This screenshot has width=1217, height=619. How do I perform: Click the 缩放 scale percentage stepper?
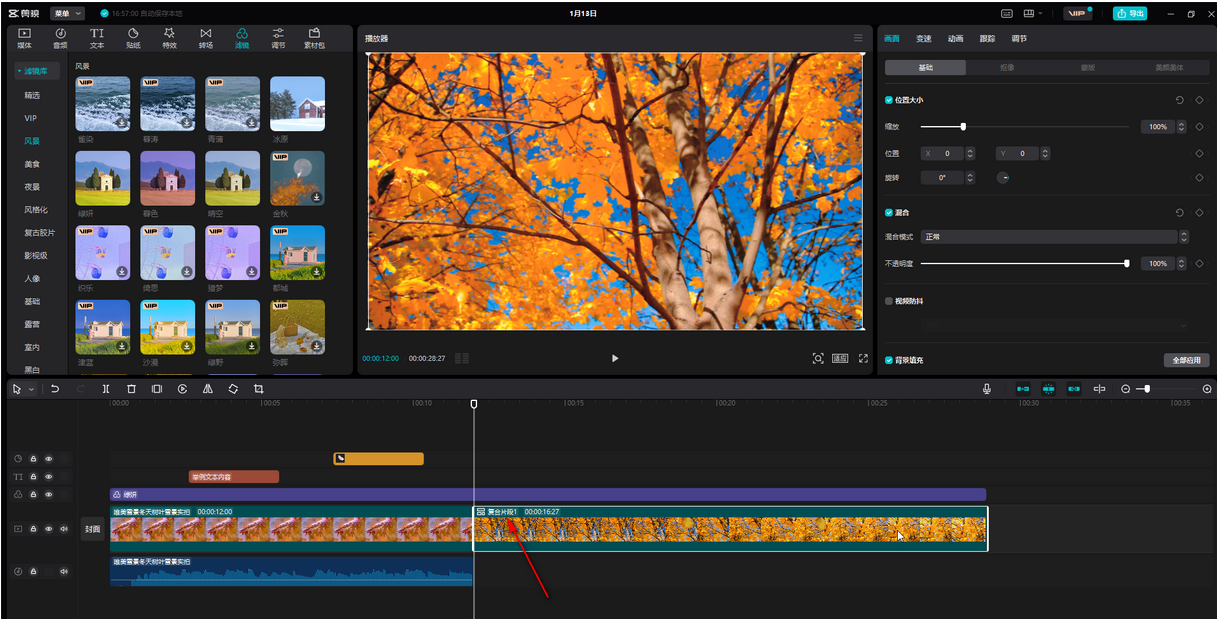tap(1182, 127)
